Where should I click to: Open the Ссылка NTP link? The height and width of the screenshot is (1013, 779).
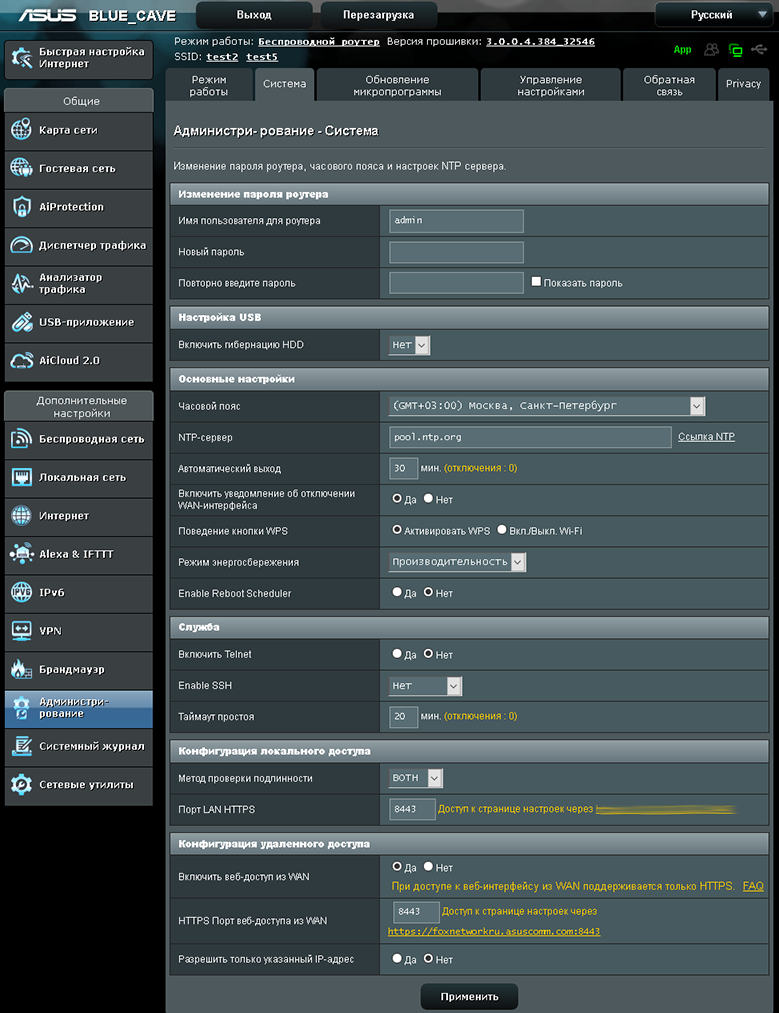tap(706, 437)
